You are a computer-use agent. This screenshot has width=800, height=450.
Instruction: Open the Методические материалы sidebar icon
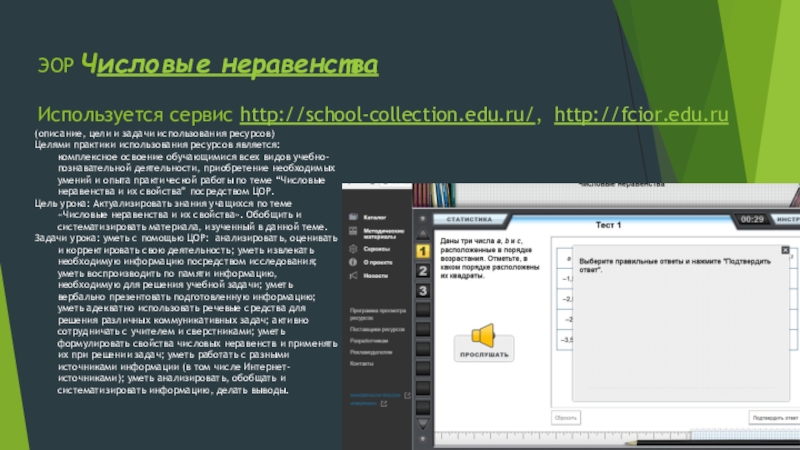353,231
